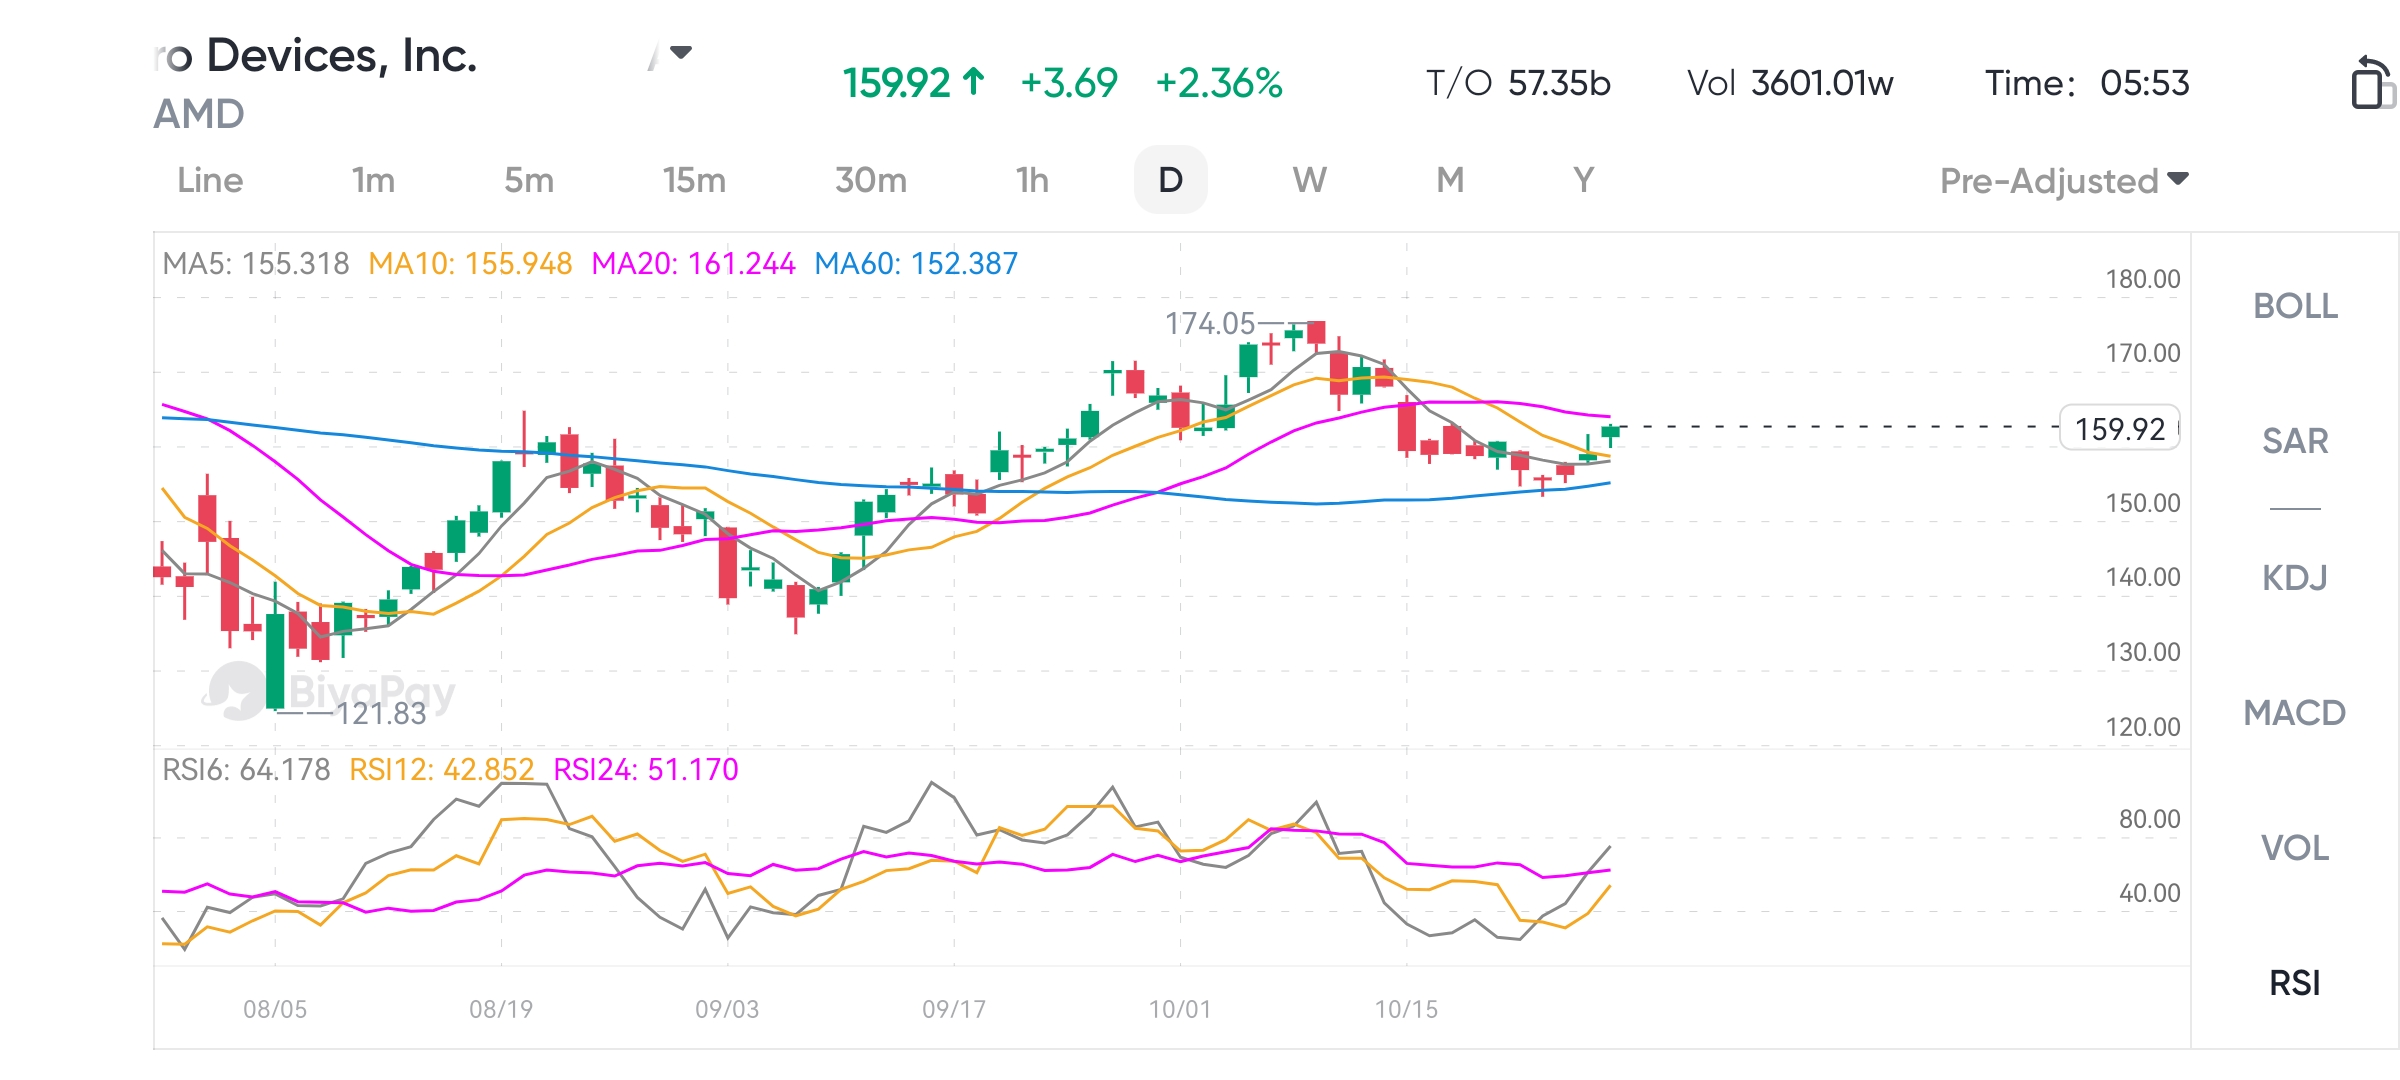Click the RSI12: 42.852 label
This screenshot has width=2400, height=1080.
(442, 770)
